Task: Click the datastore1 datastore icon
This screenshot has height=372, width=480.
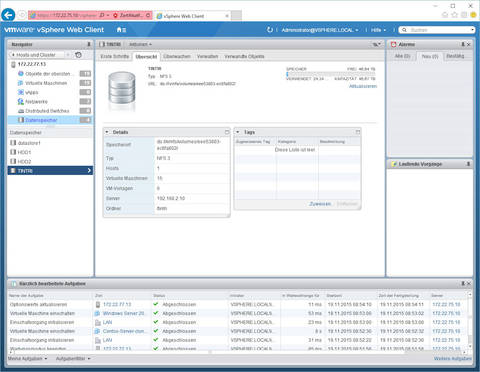Action: [x=13, y=143]
